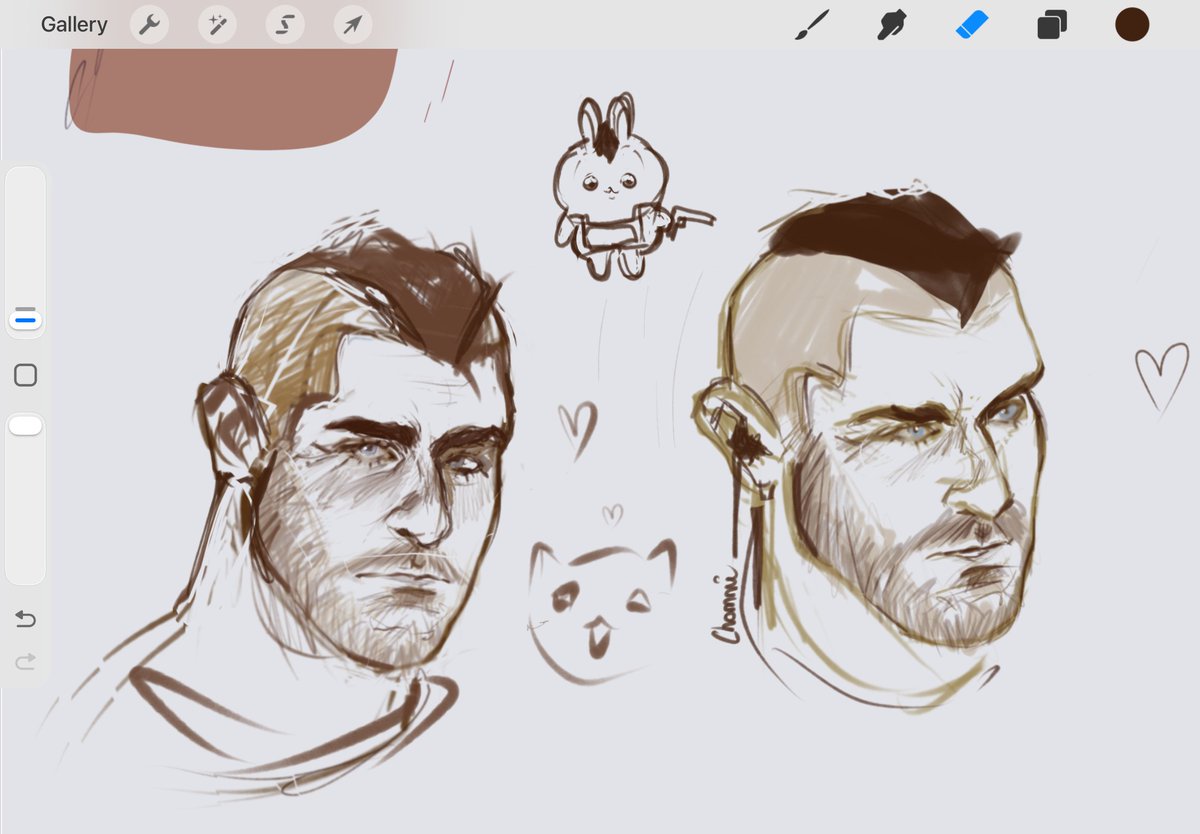This screenshot has height=834, width=1200.
Task: Select the Brush tool
Action: tap(812, 25)
